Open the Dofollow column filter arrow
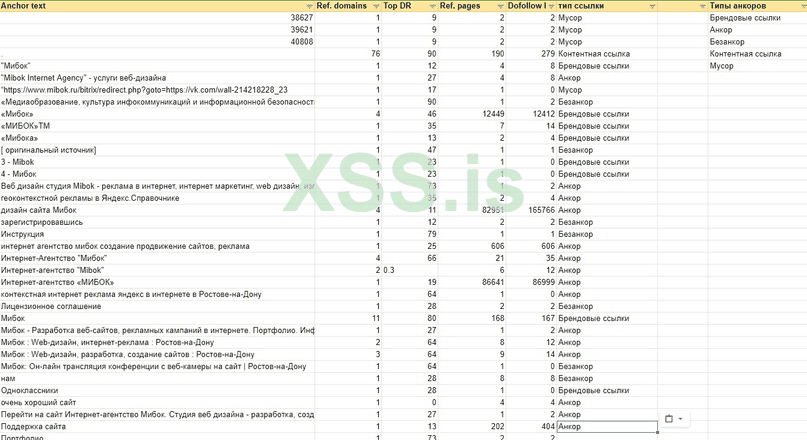The height and width of the screenshot is (440, 807). [551, 6]
